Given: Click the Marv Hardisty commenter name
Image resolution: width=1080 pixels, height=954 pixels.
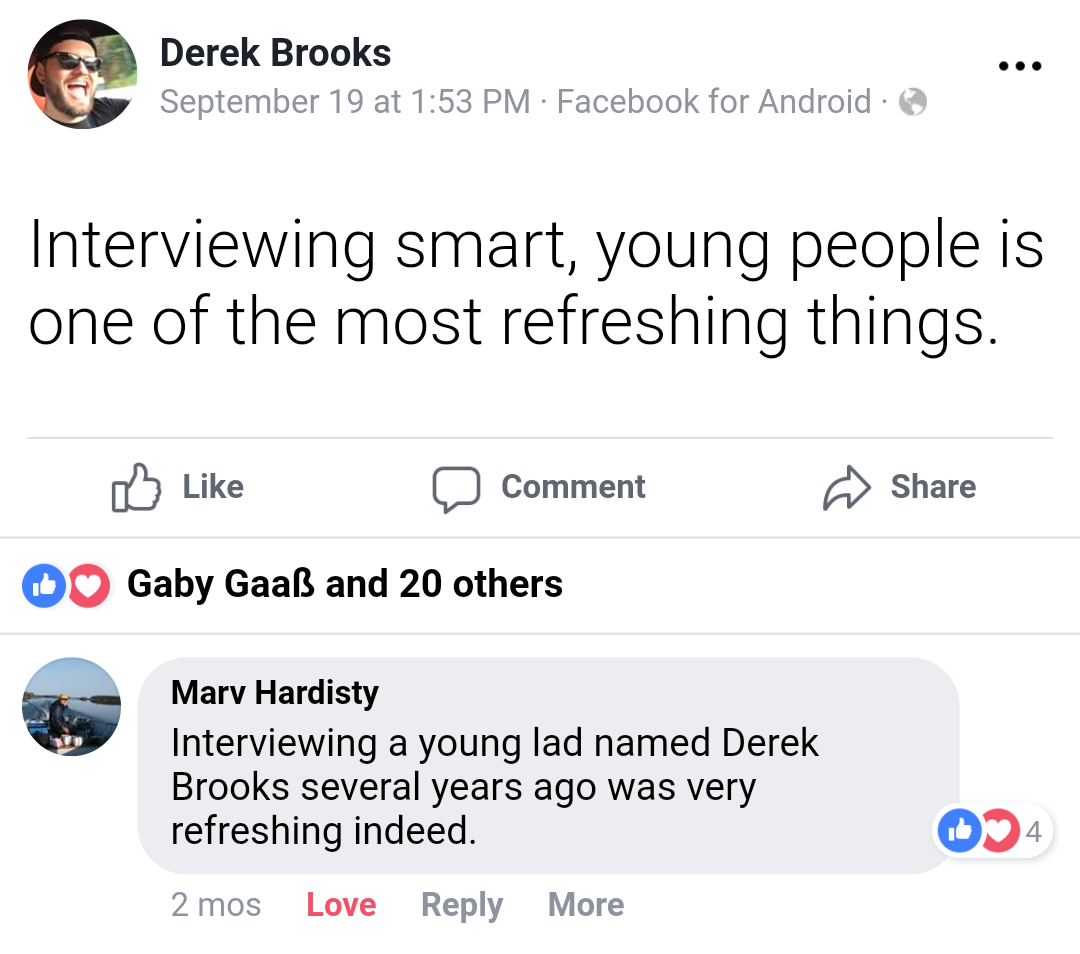Looking at the screenshot, I should click(275, 692).
